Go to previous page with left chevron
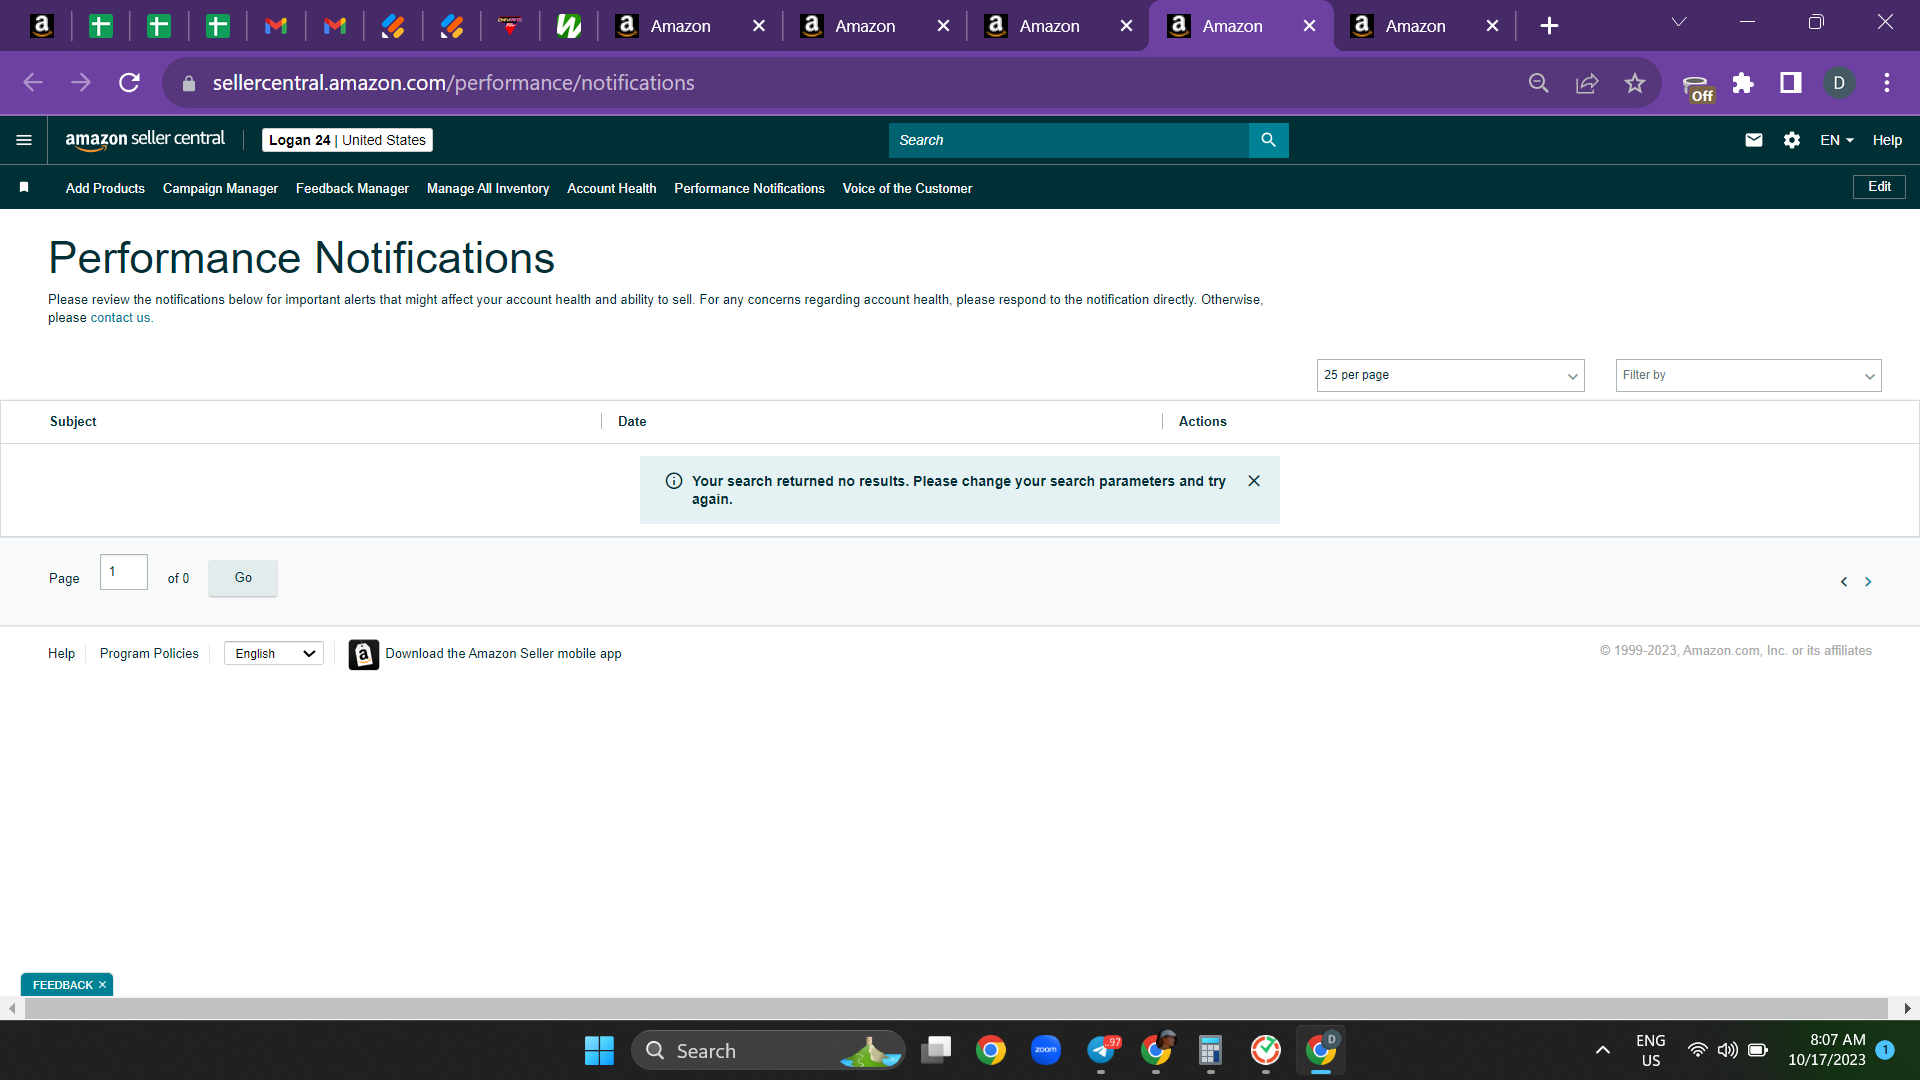The height and width of the screenshot is (1080, 1920). coord(1844,582)
